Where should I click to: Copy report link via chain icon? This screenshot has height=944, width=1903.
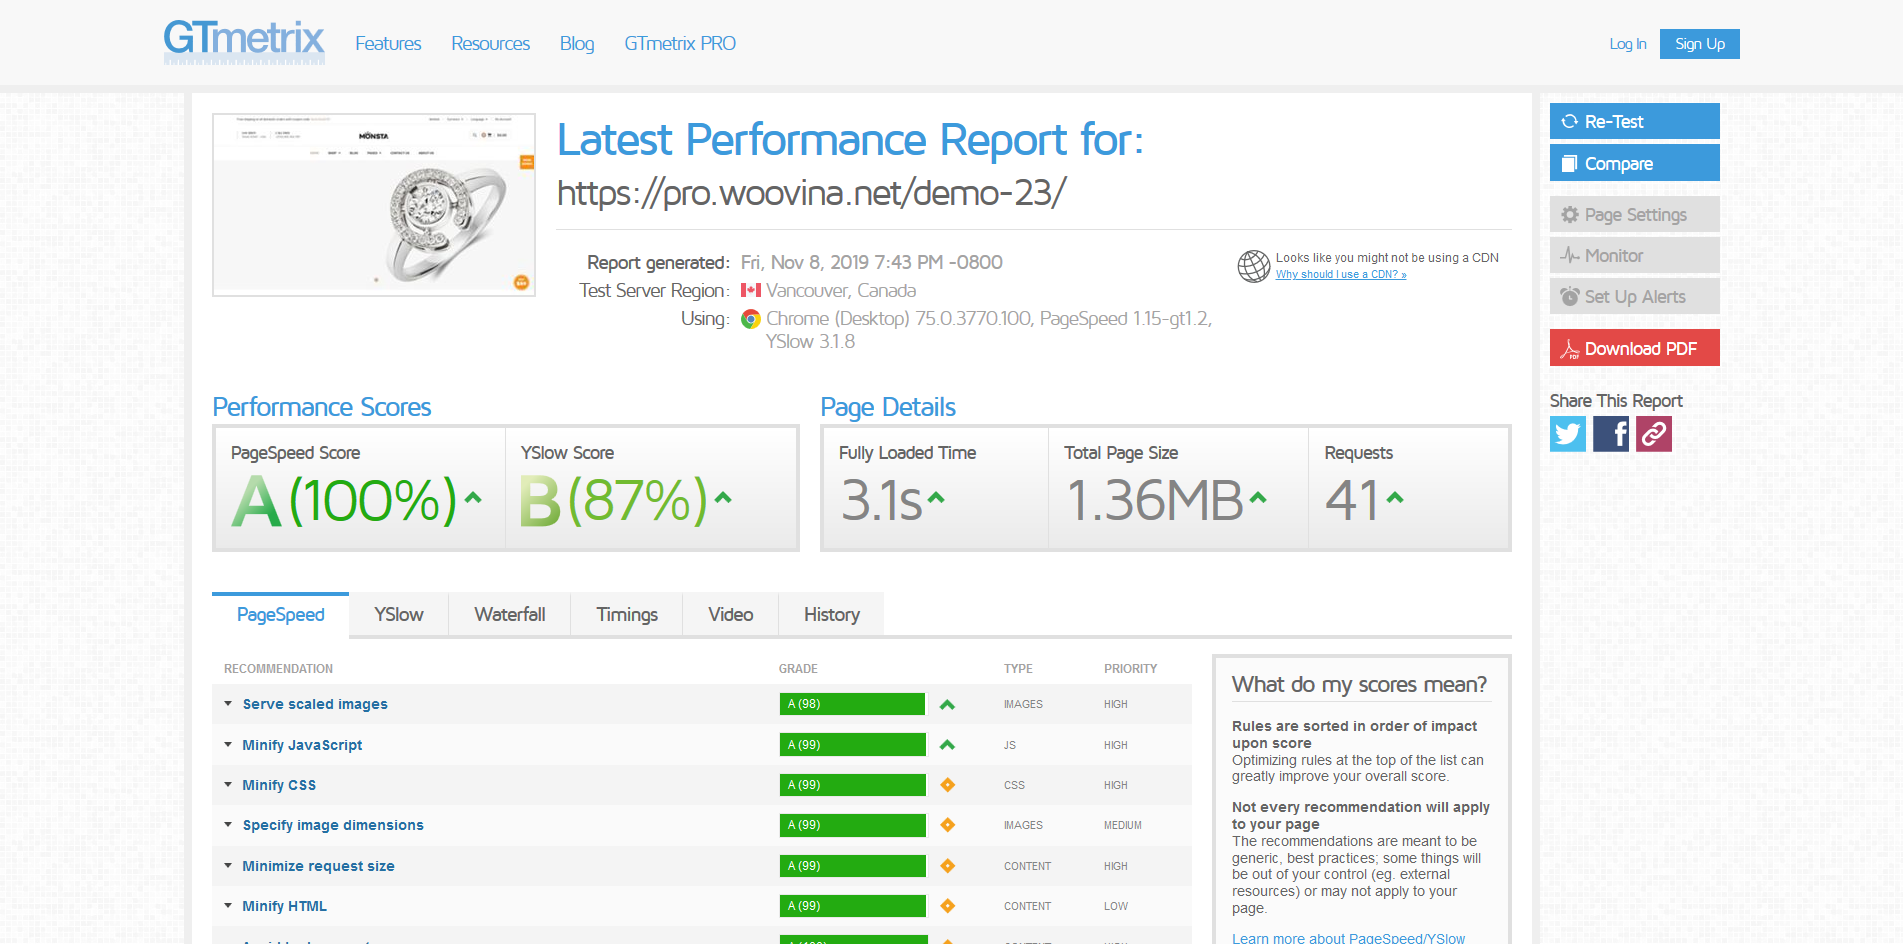click(x=1654, y=434)
